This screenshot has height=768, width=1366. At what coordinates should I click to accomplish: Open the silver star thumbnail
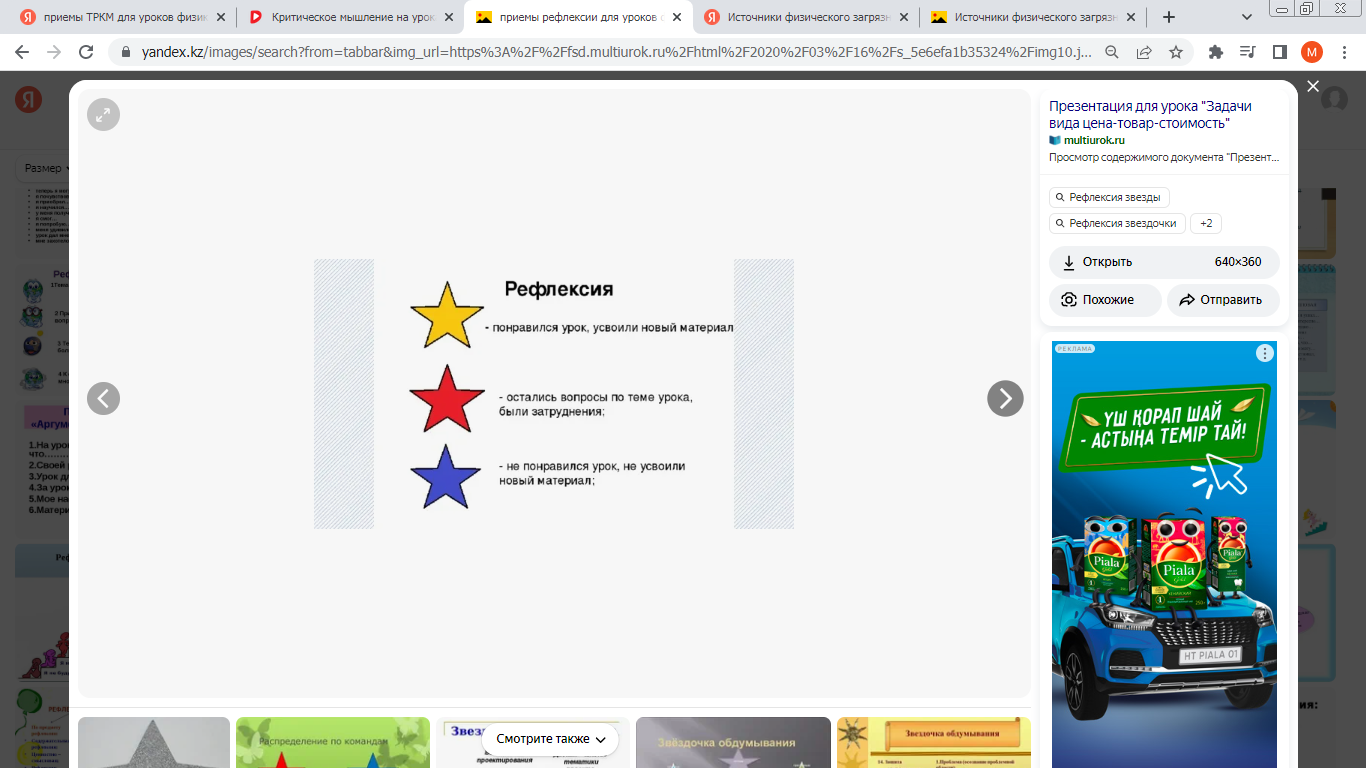(154, 742)
